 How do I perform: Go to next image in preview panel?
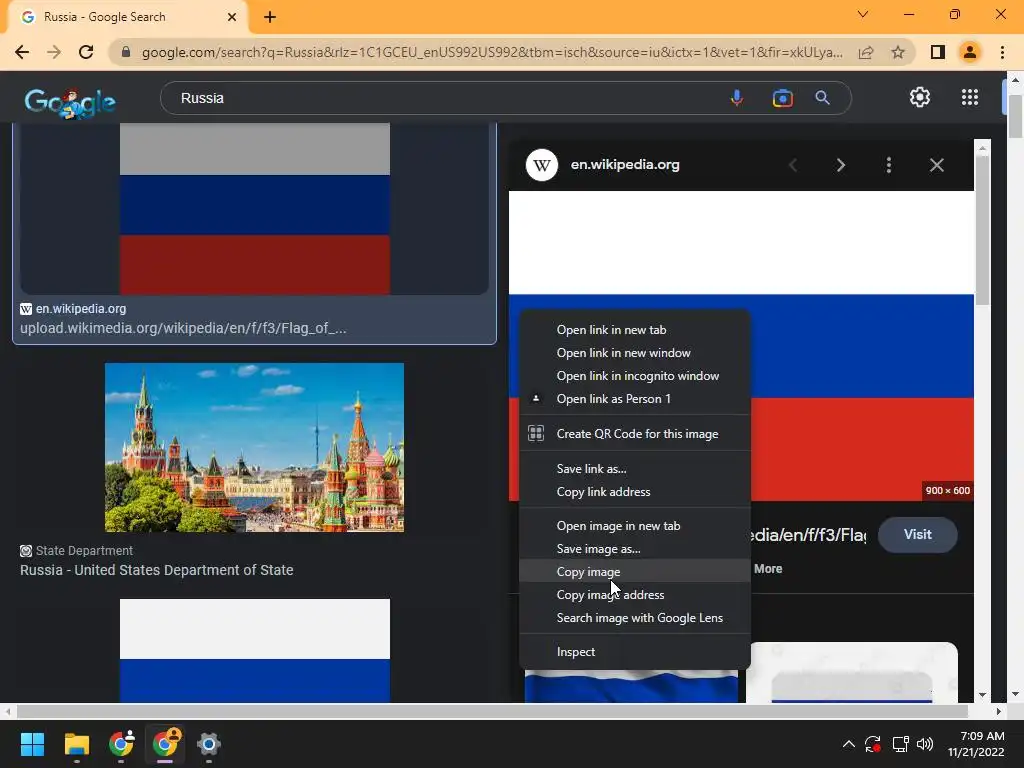[x=840, y=165]
